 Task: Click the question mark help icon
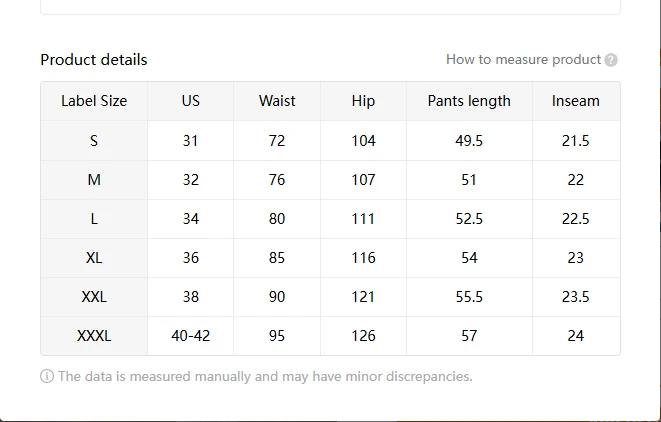(611, 60)
